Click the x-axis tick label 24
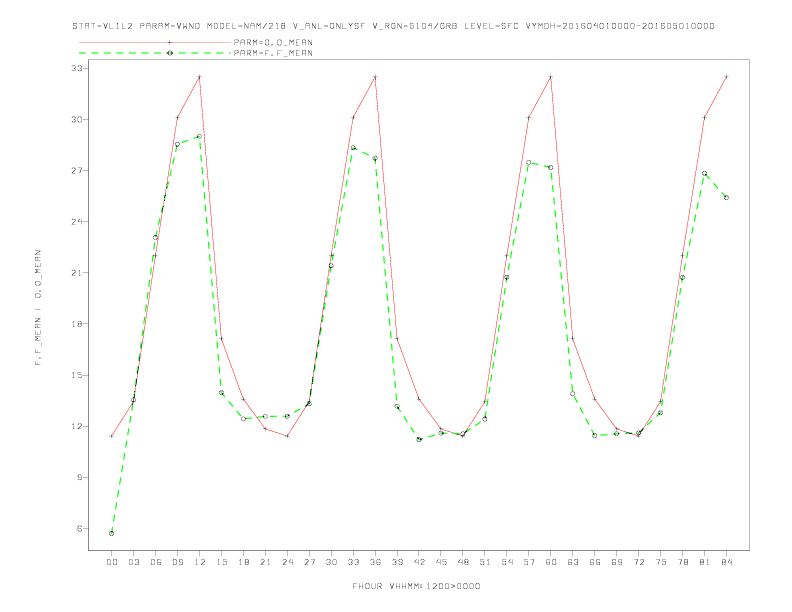The image size is (792, 612). (287, 562)
